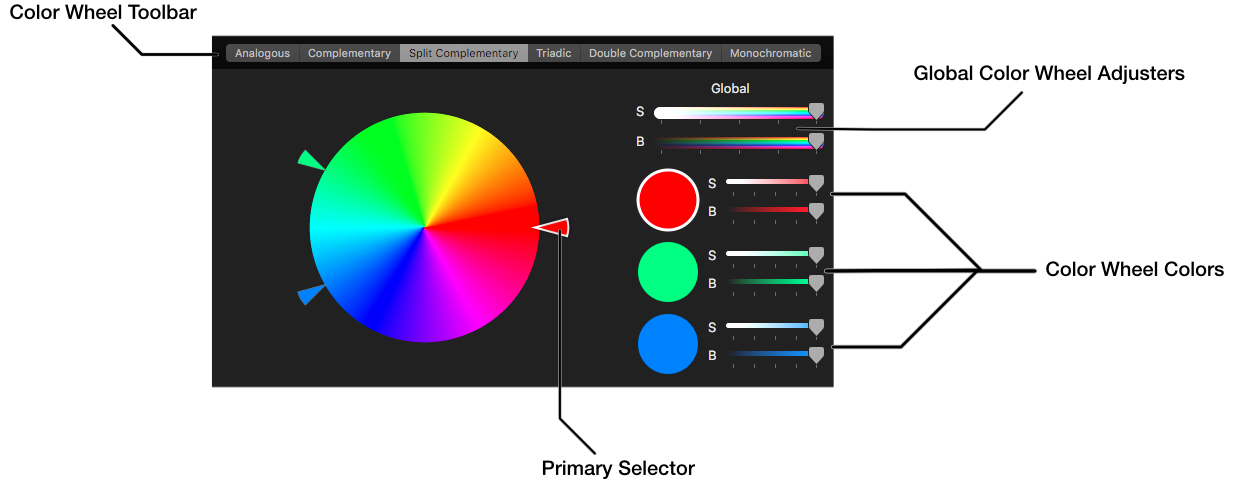
Task: Click the red brightness slider handle
Action: [816, 211]
